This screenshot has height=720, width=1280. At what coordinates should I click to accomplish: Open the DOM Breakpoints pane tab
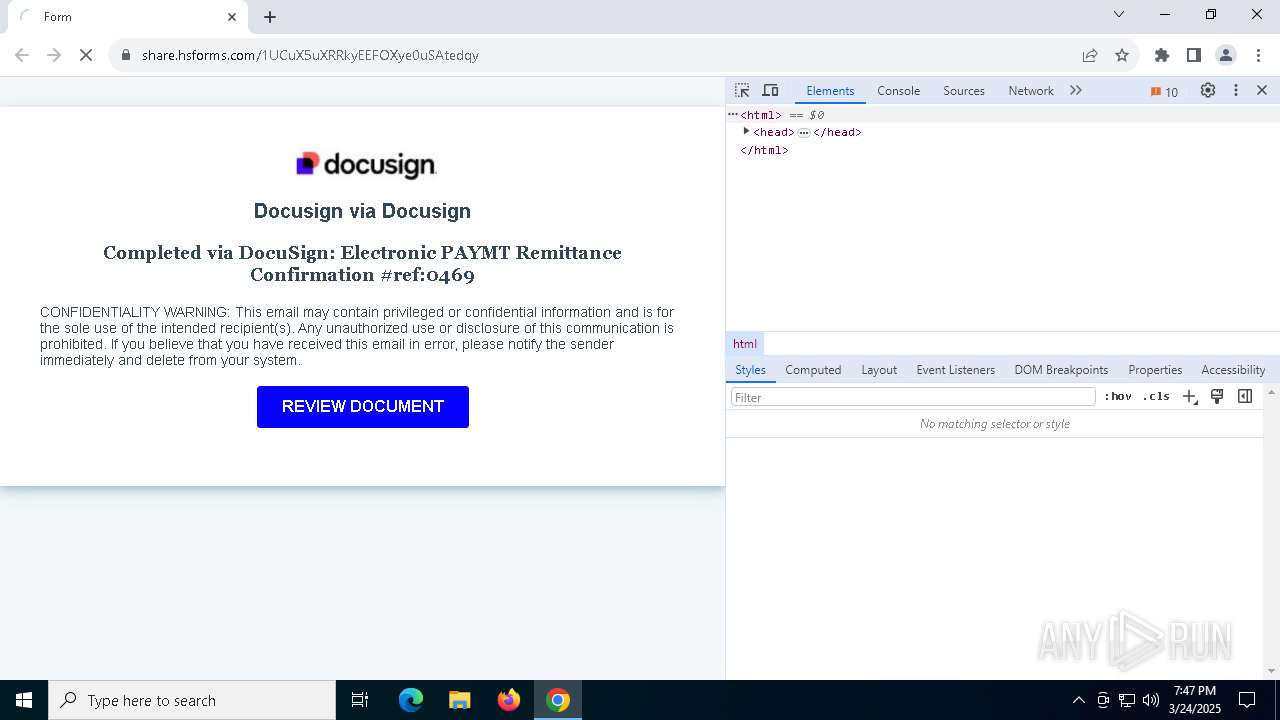pos(1061,369)
